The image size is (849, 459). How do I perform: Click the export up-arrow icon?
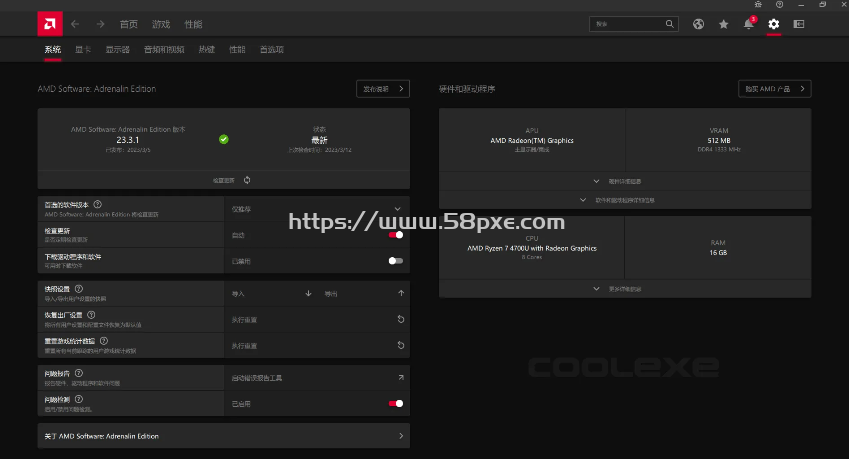coord(401,293)
